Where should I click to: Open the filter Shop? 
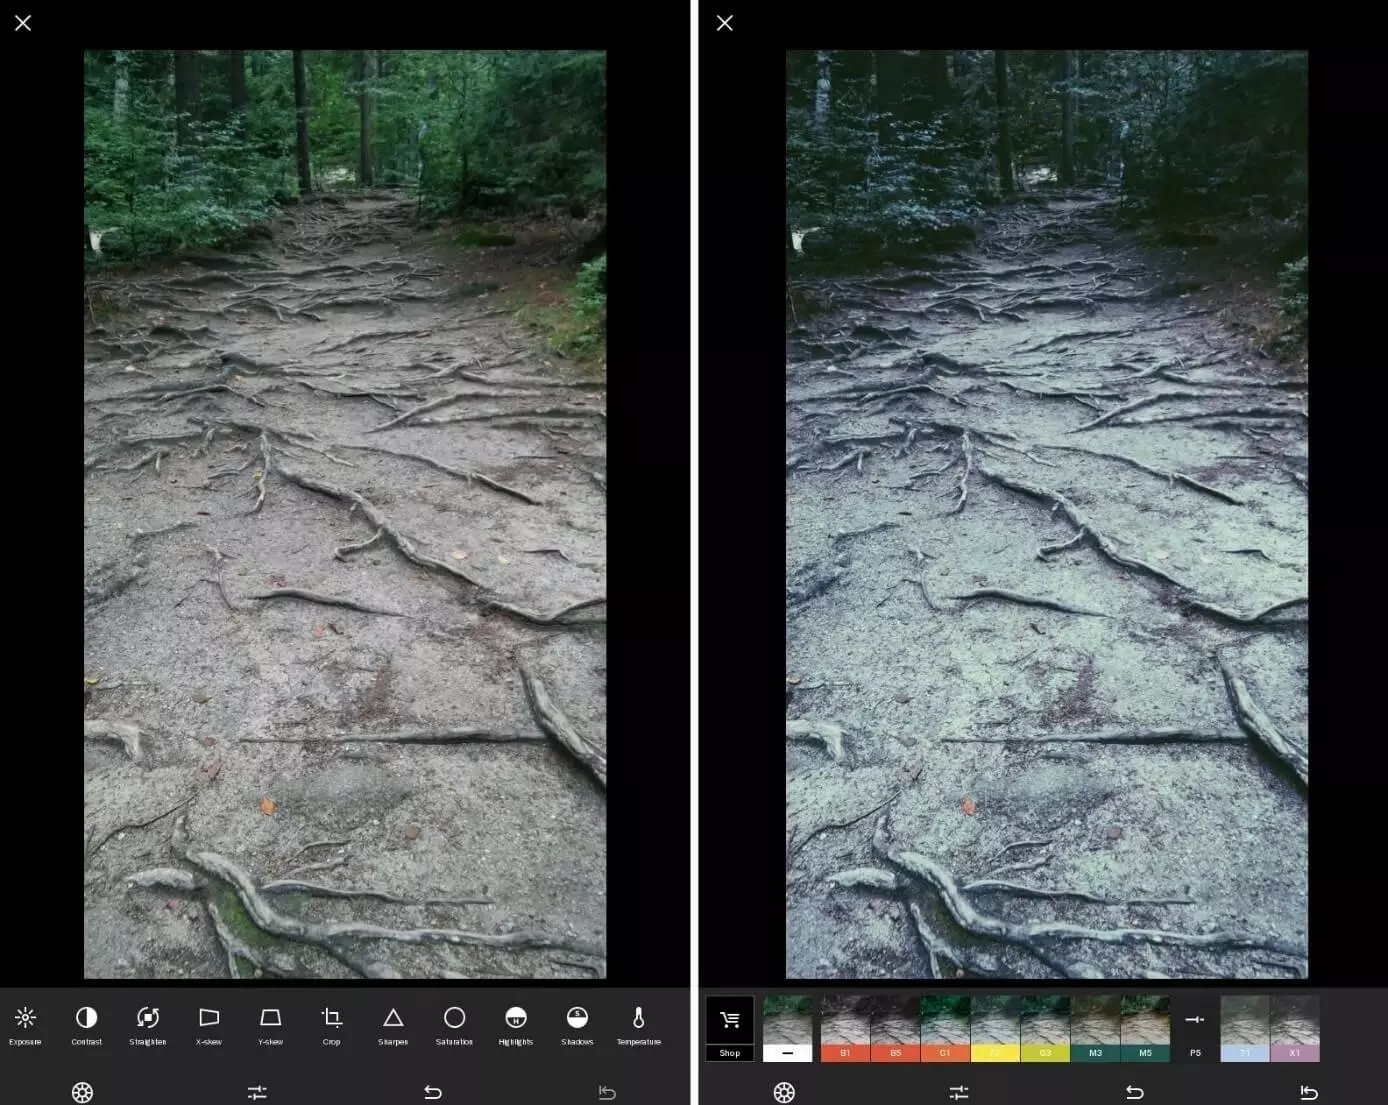tap(730, 1027)
